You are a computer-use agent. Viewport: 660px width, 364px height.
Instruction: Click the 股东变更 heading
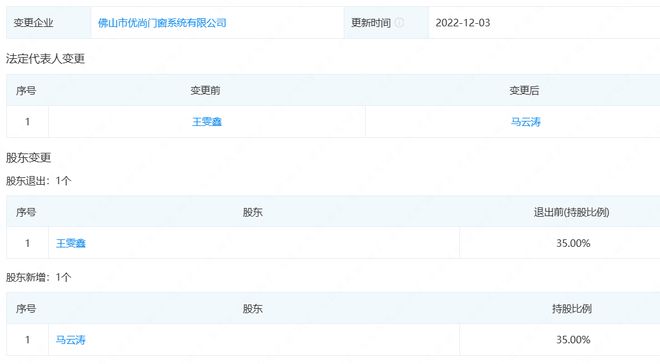[x=29, y=158]
